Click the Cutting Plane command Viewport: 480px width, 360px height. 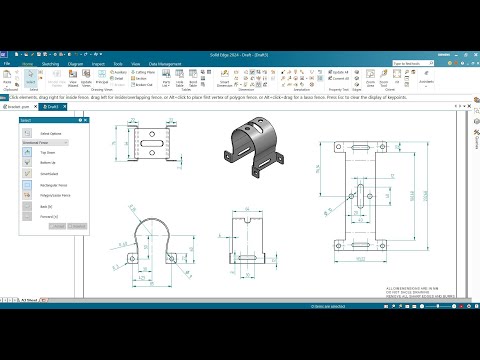[x=143, y=72]
